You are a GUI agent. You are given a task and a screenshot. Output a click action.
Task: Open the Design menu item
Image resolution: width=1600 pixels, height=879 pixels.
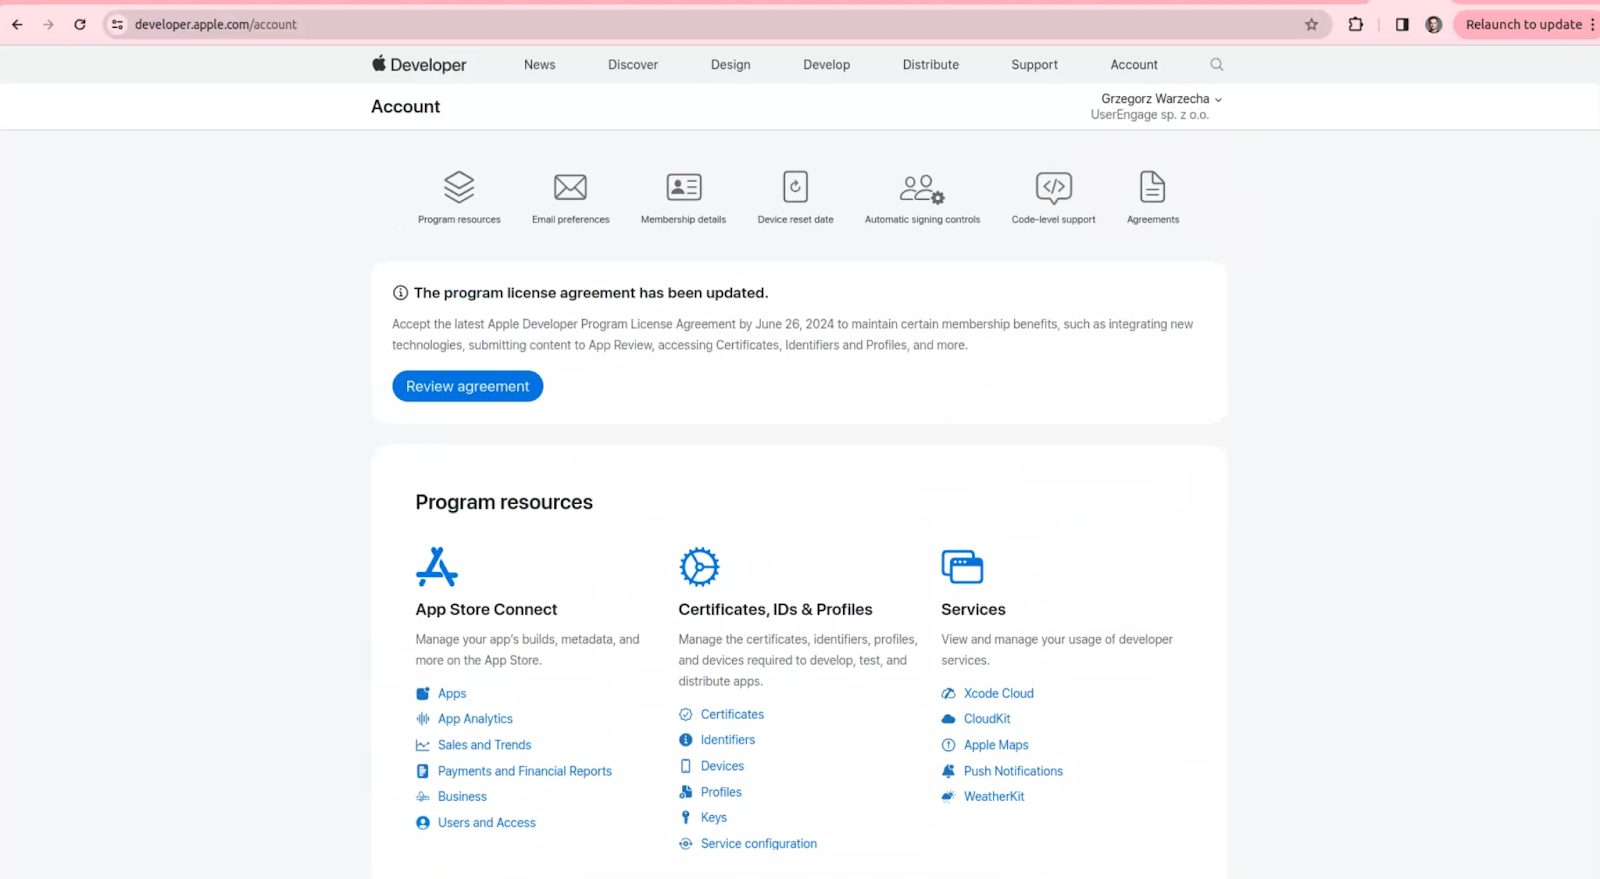[x=730, y=64]
